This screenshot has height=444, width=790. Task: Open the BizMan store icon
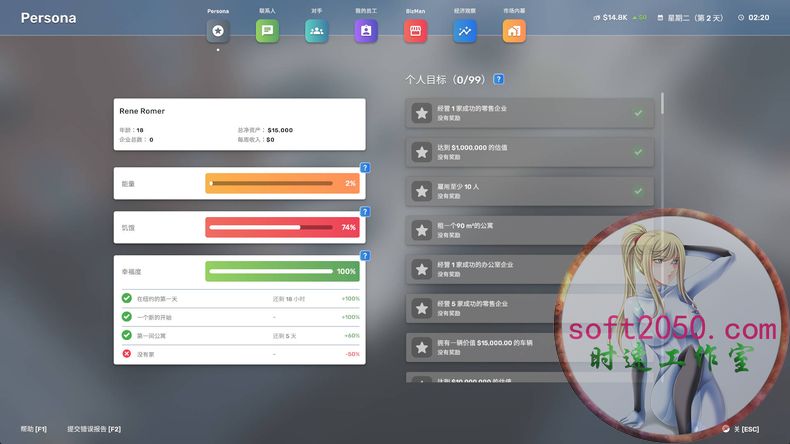tap(415, 31)
